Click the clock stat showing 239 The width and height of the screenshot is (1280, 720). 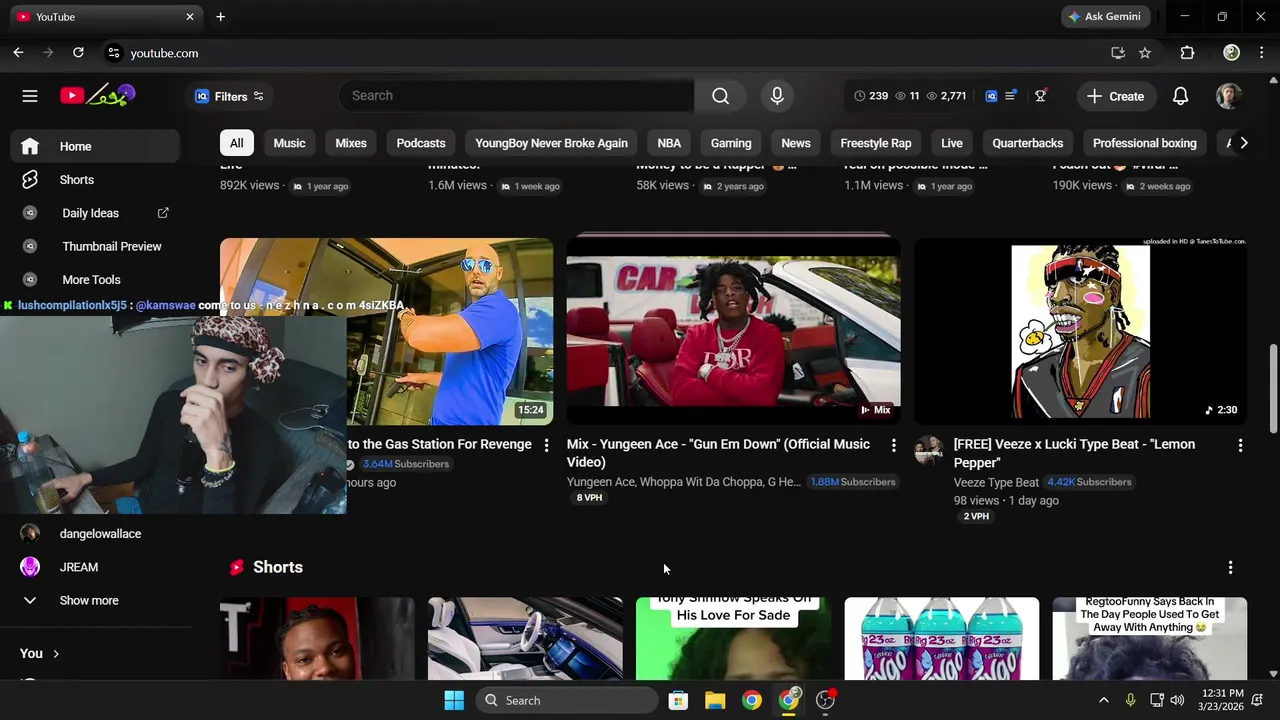[x=871, y=96]
